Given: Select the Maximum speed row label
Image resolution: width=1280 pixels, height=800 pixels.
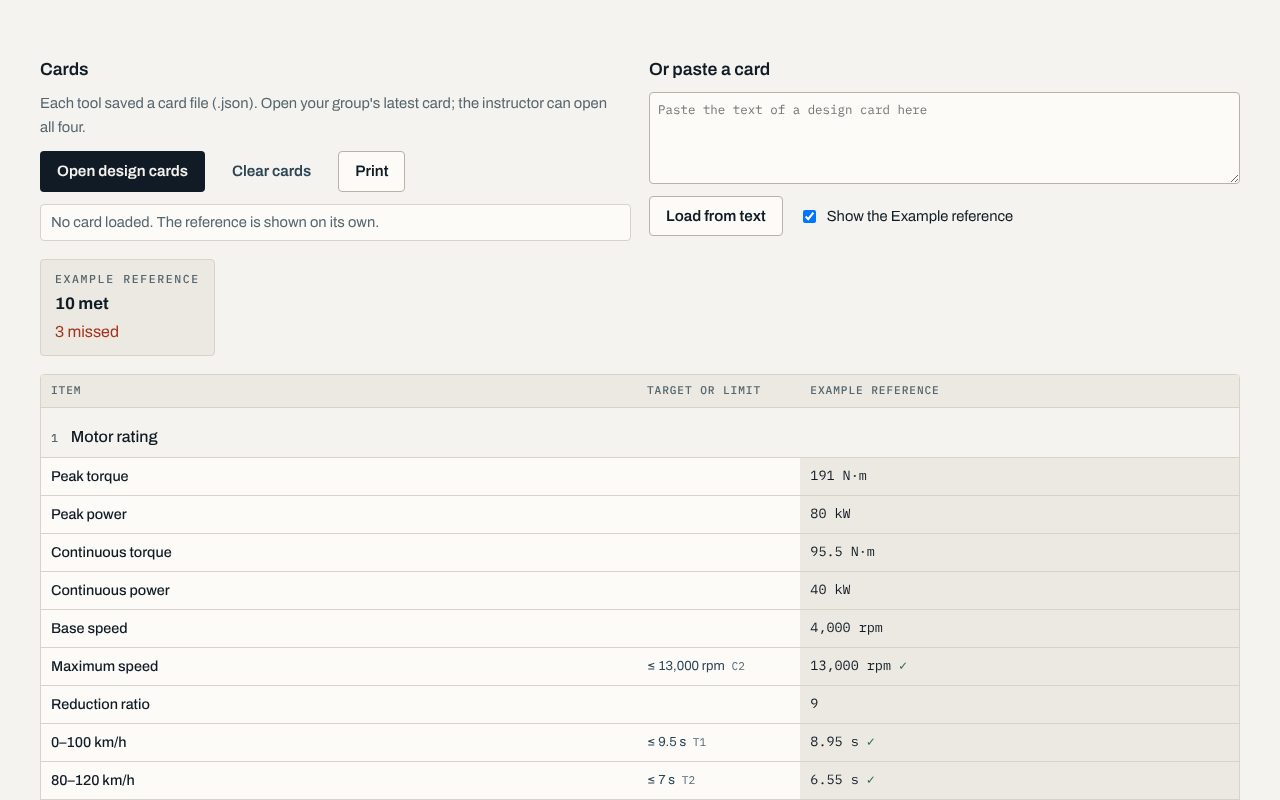Looking at the screenshot, I should pyautogui.click(x=105, y=666).
